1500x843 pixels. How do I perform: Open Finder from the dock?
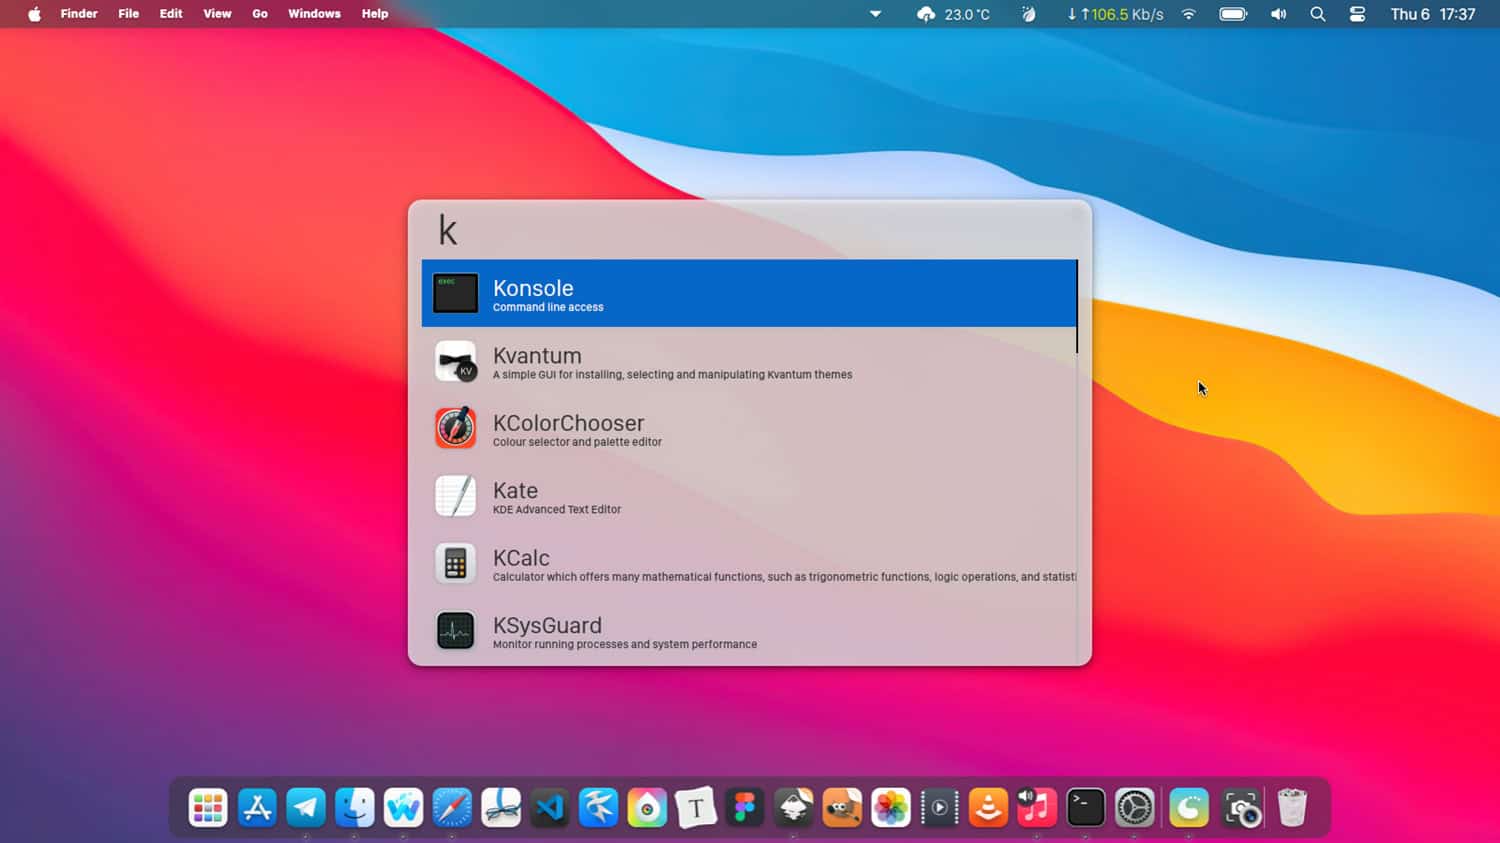tap(354, 808)
